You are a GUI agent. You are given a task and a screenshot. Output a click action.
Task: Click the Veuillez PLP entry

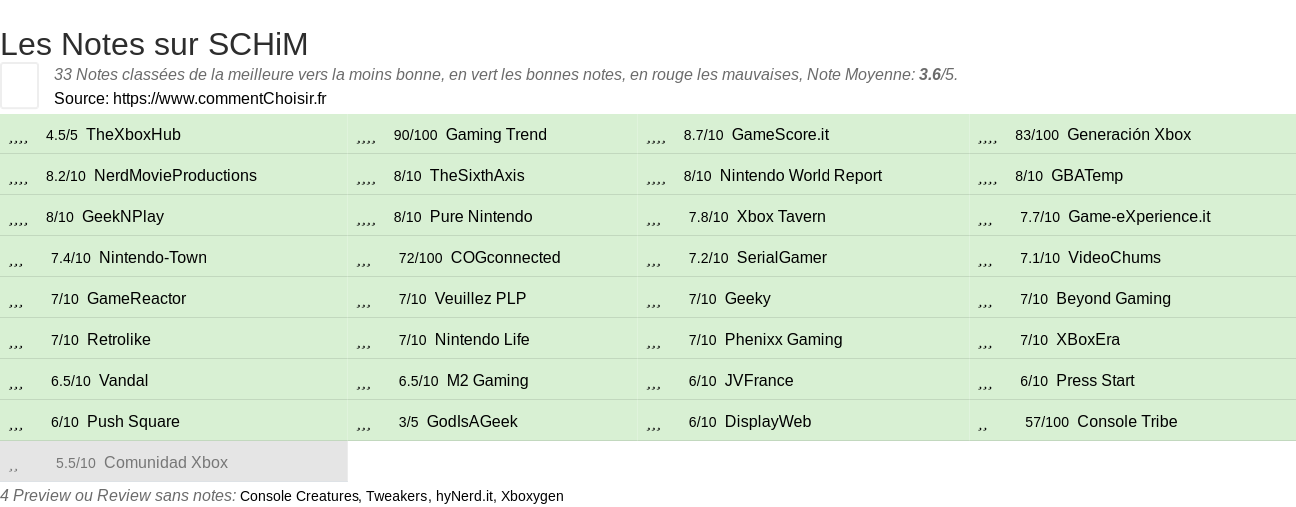[480, 299]
